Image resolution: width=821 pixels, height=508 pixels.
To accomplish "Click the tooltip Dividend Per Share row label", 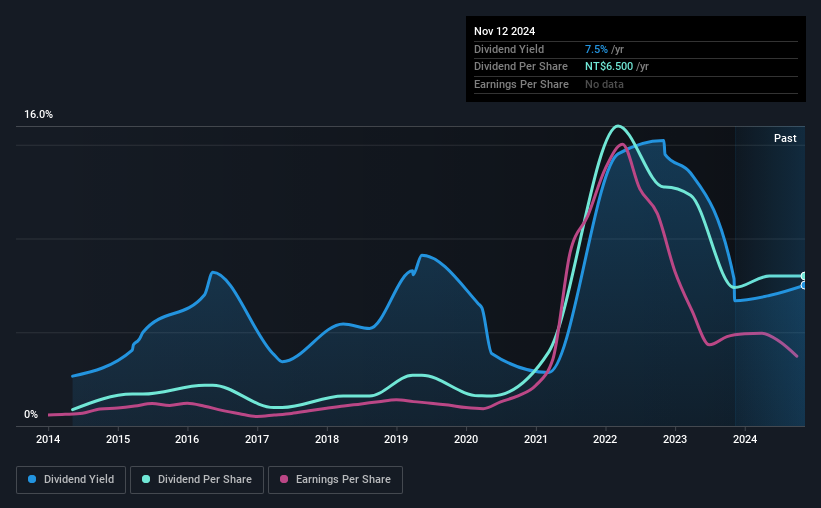I will click(x=521, y=67).
